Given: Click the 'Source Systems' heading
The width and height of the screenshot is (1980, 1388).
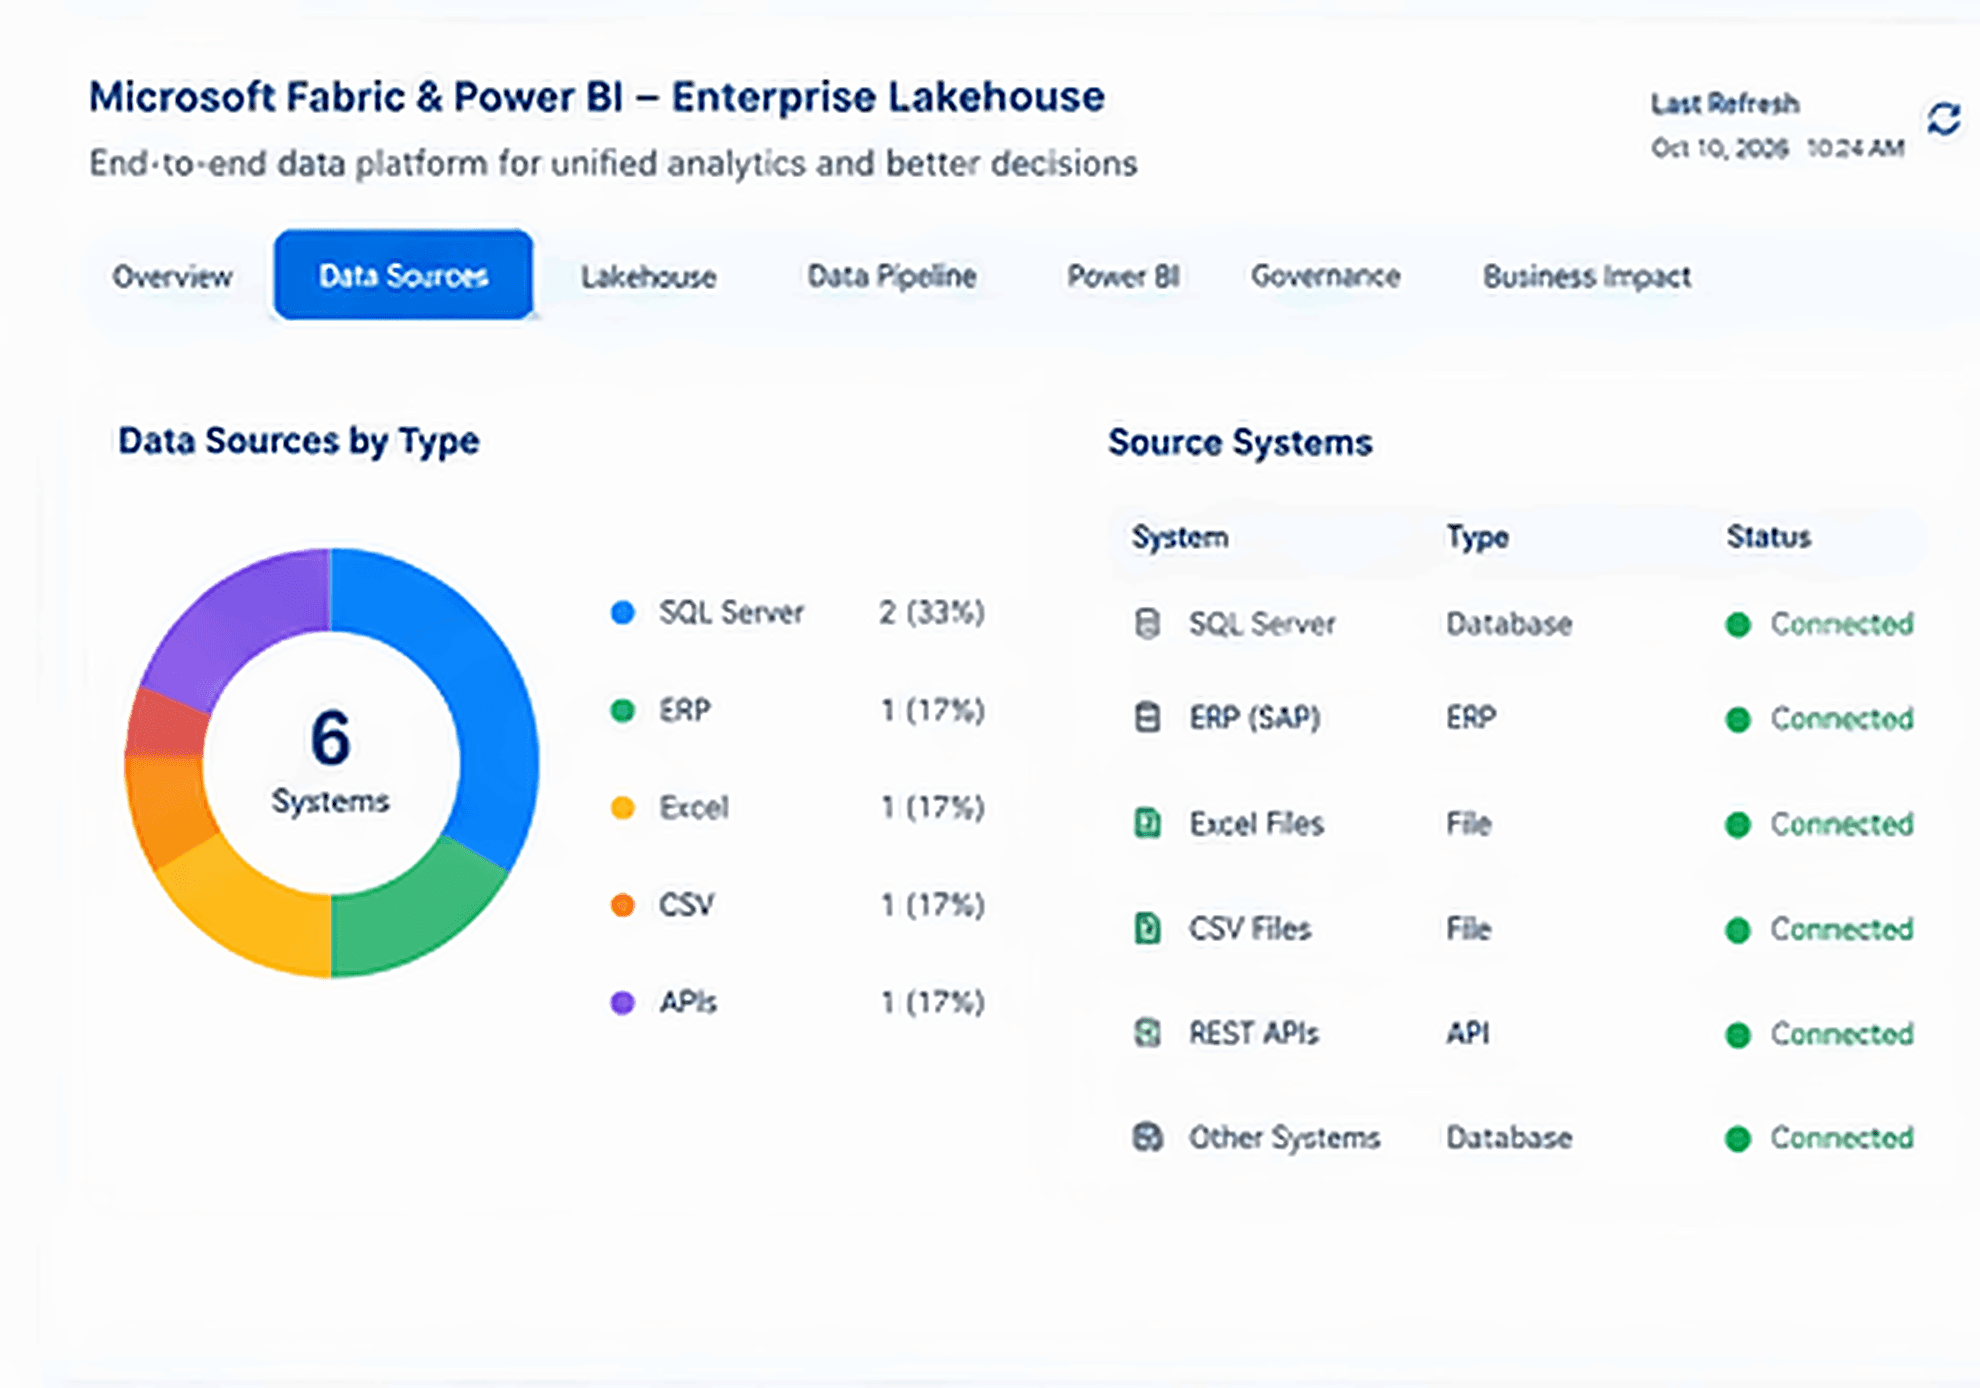Looking at the screenshot, I should 1240,442.
